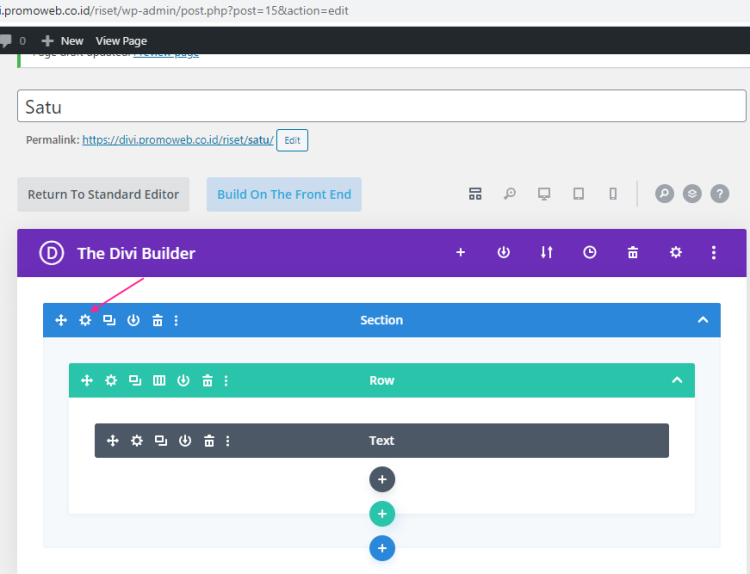Save the Row to library icon
The image size is (750, 574).
tap(183, 380)
